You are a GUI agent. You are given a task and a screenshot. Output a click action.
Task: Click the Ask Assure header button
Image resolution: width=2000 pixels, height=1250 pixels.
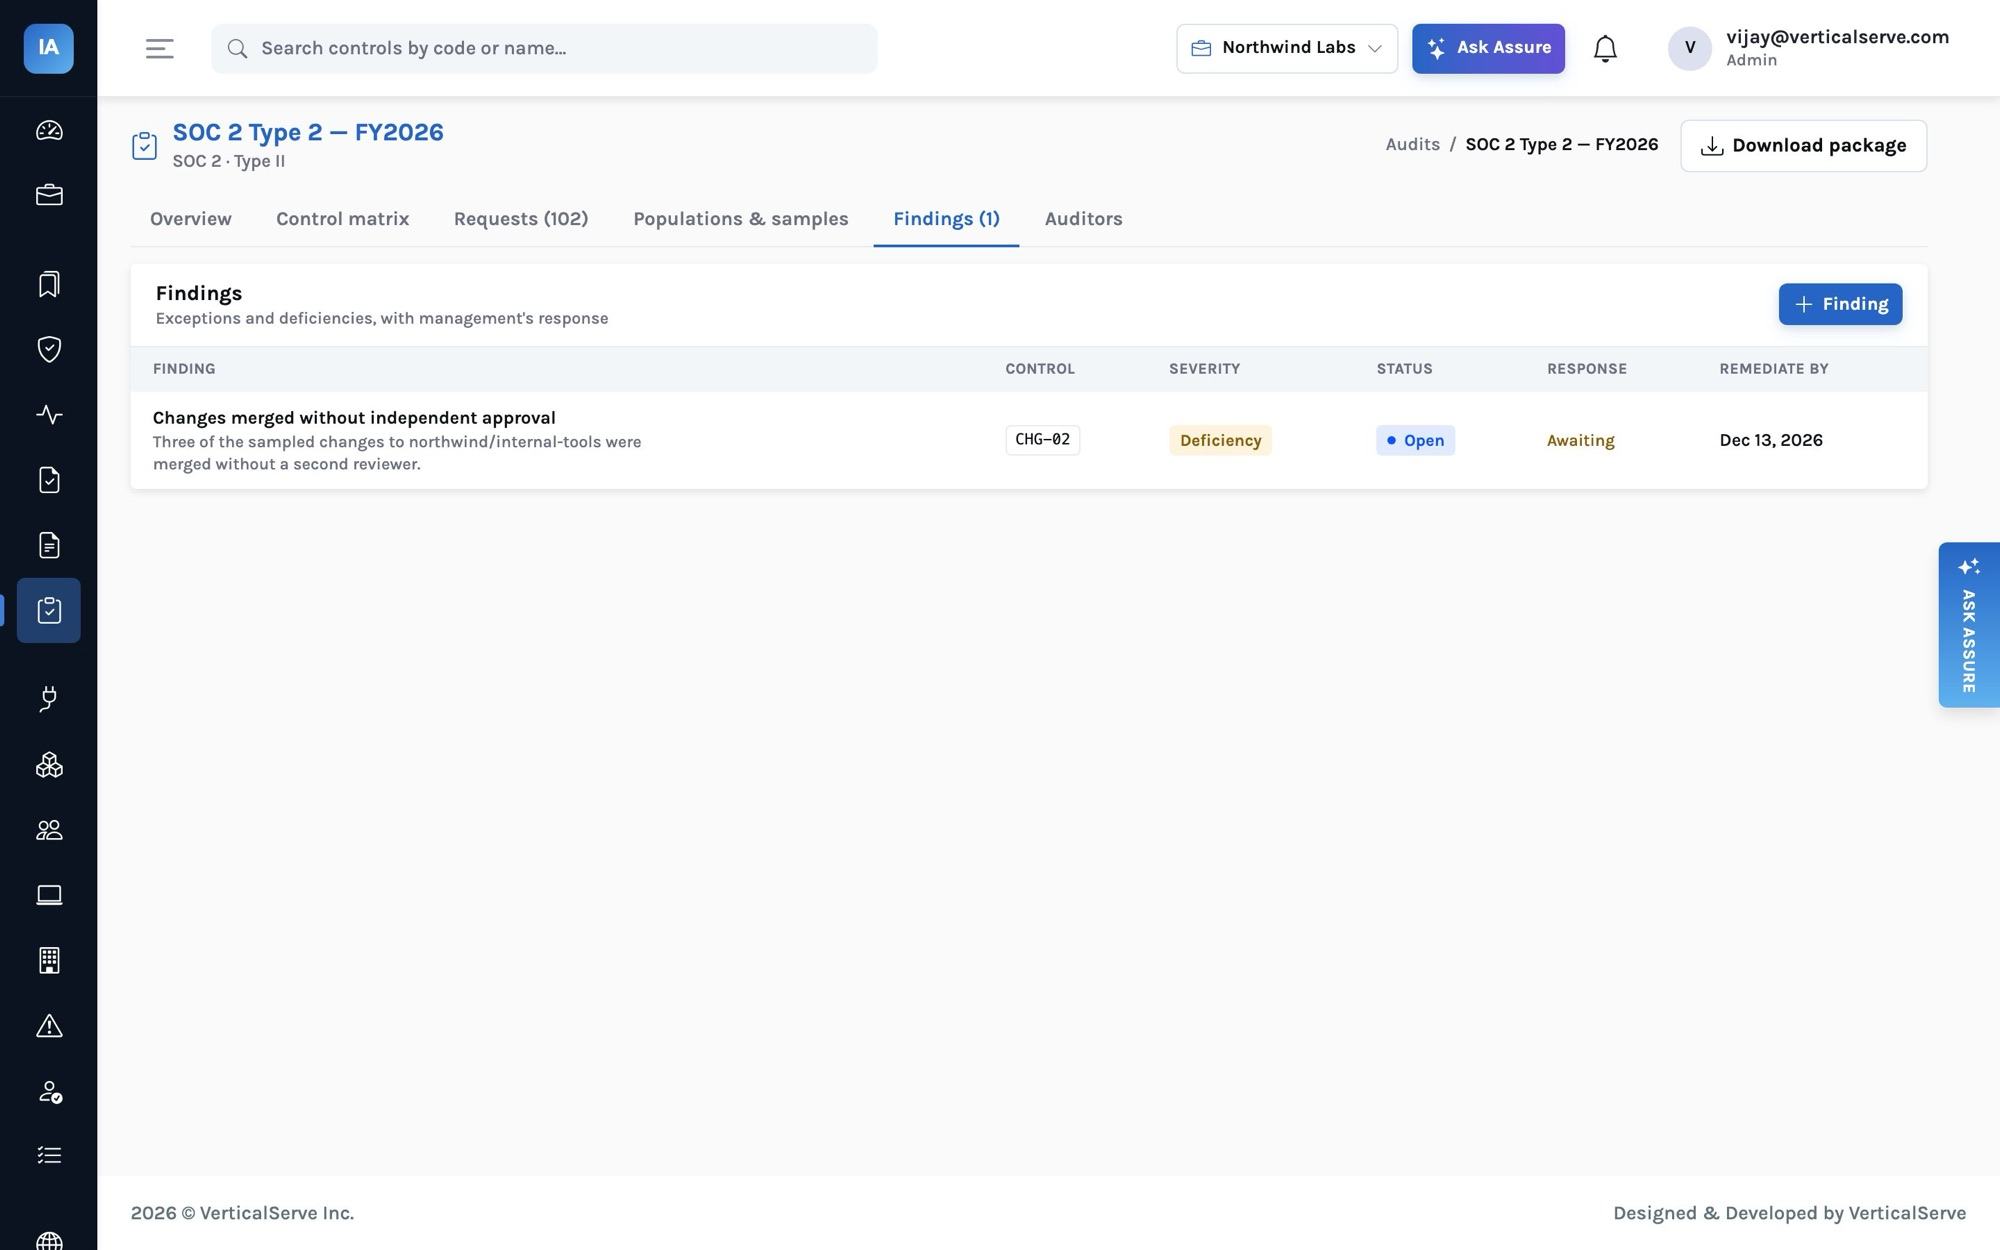[x=1488, y=48]
